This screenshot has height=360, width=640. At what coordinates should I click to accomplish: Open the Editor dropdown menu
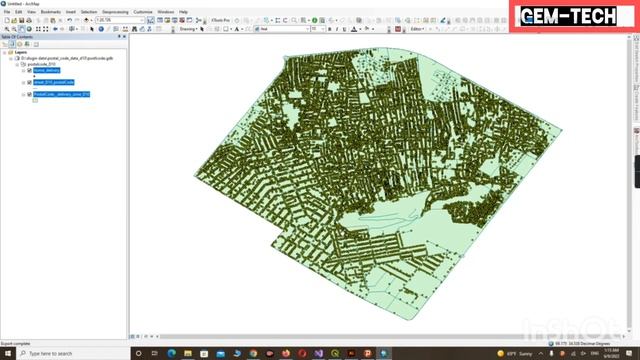(417, 29)
